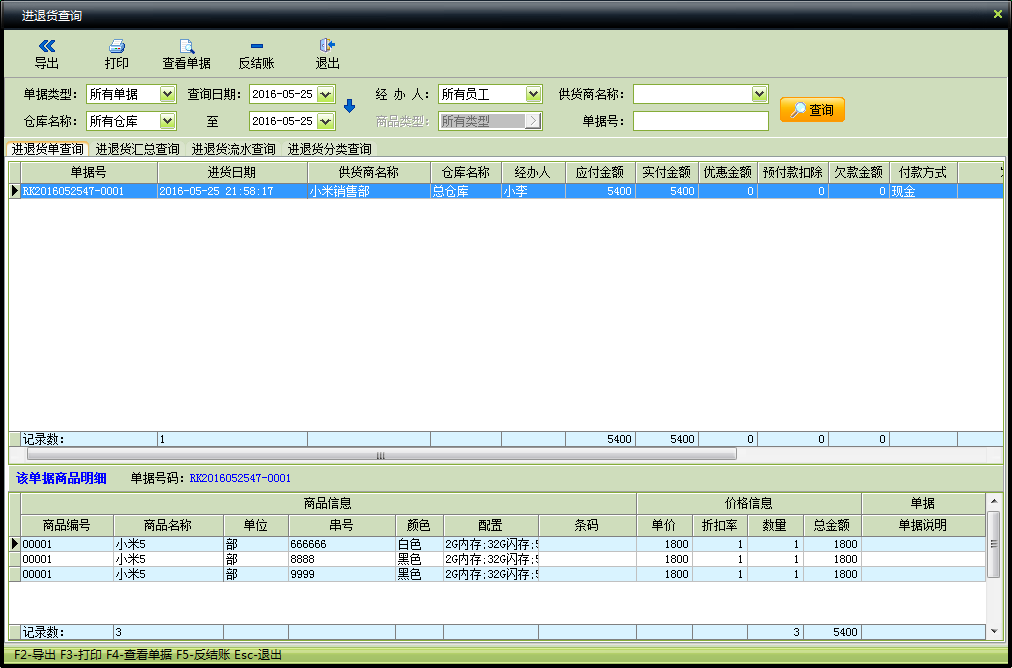Expand the 单据类型 dropdown
The width and height of the screenshot is (1012, 668).
coord(167,94)
